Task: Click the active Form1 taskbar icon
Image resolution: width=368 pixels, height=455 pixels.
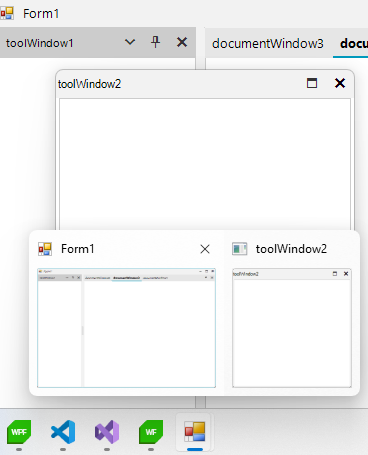Action: click(195, 432)
